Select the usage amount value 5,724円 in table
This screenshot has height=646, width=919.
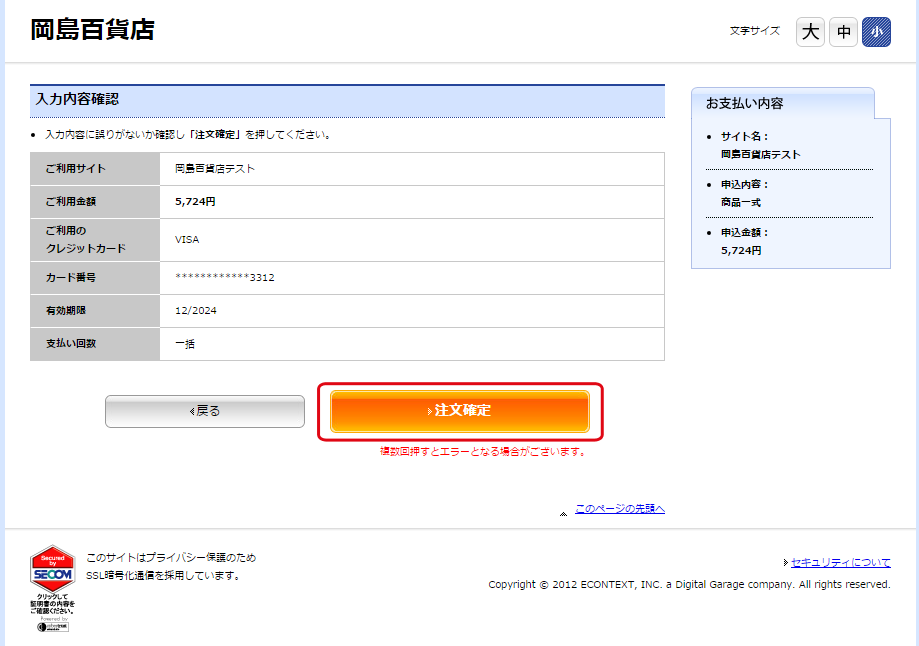click(x=195, y=202)
